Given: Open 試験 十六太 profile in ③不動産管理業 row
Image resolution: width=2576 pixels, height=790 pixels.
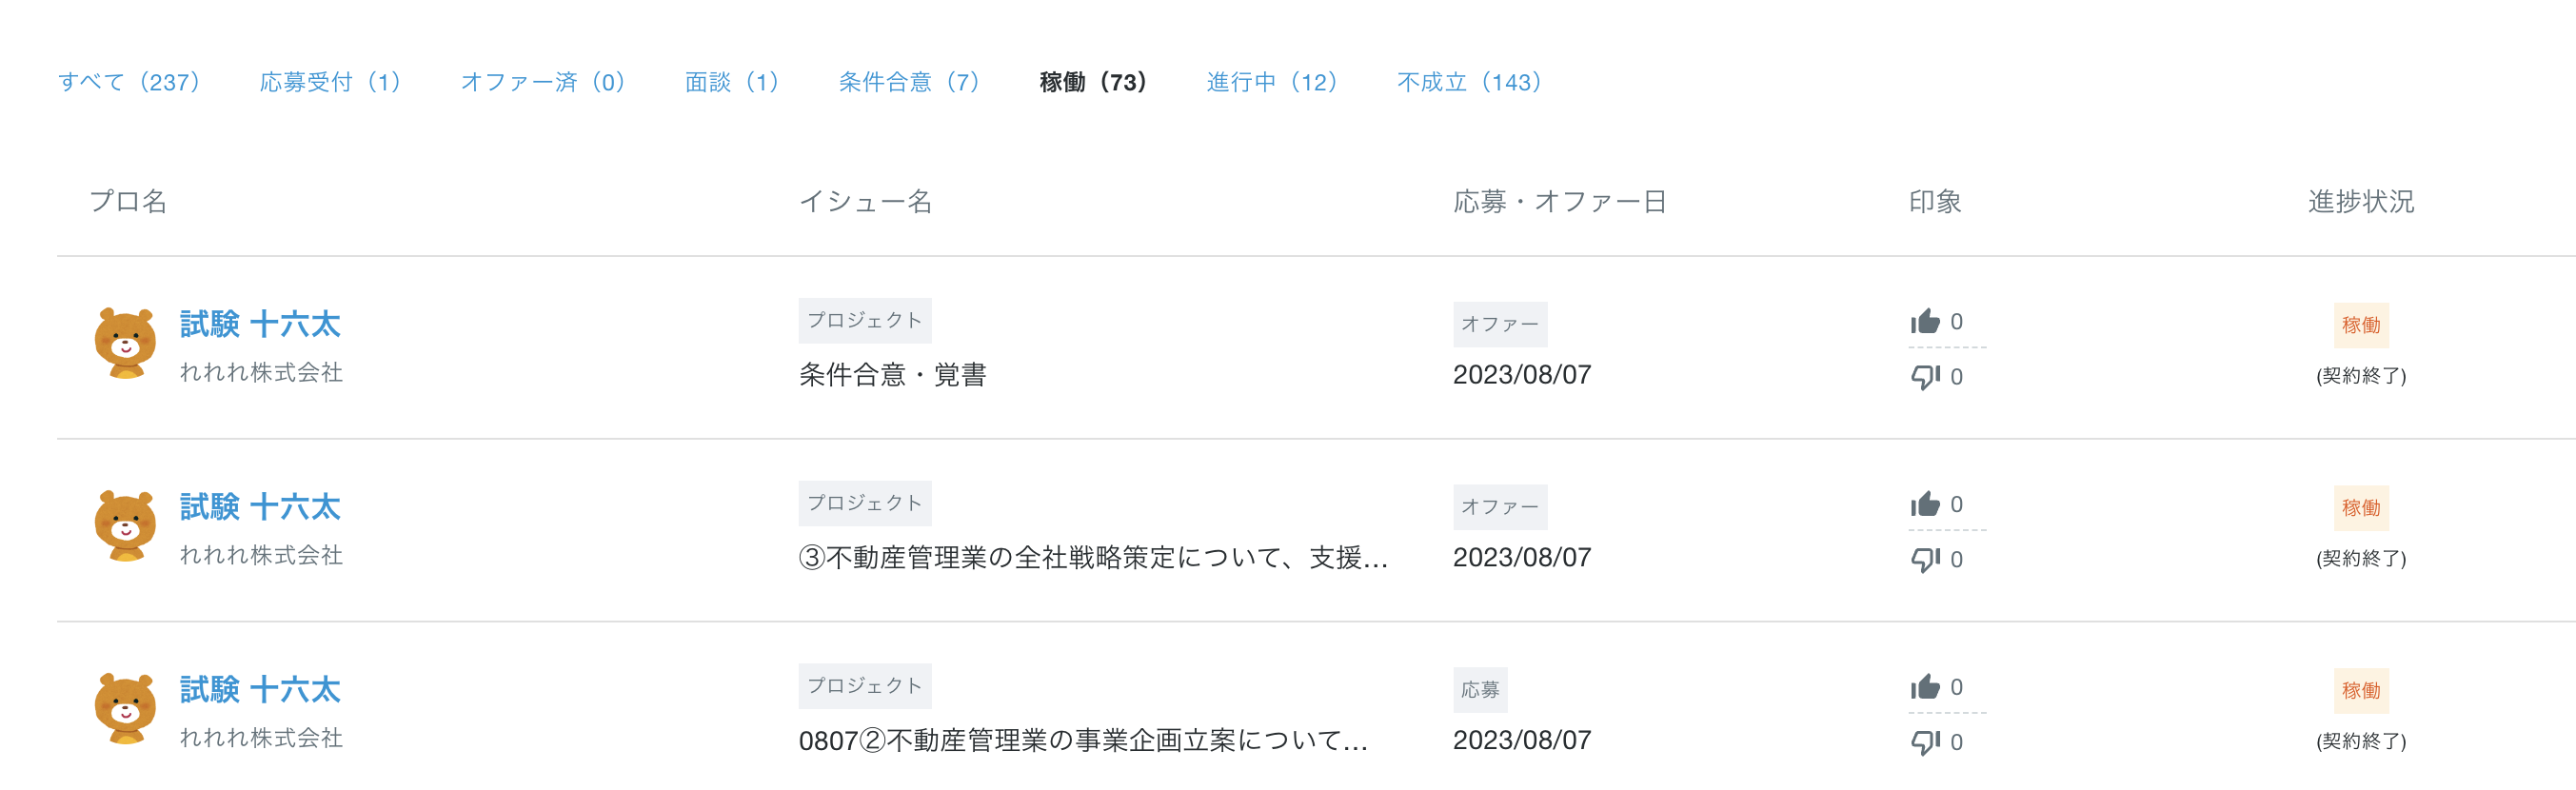Looking at the screenshot, I should [260, 507].
